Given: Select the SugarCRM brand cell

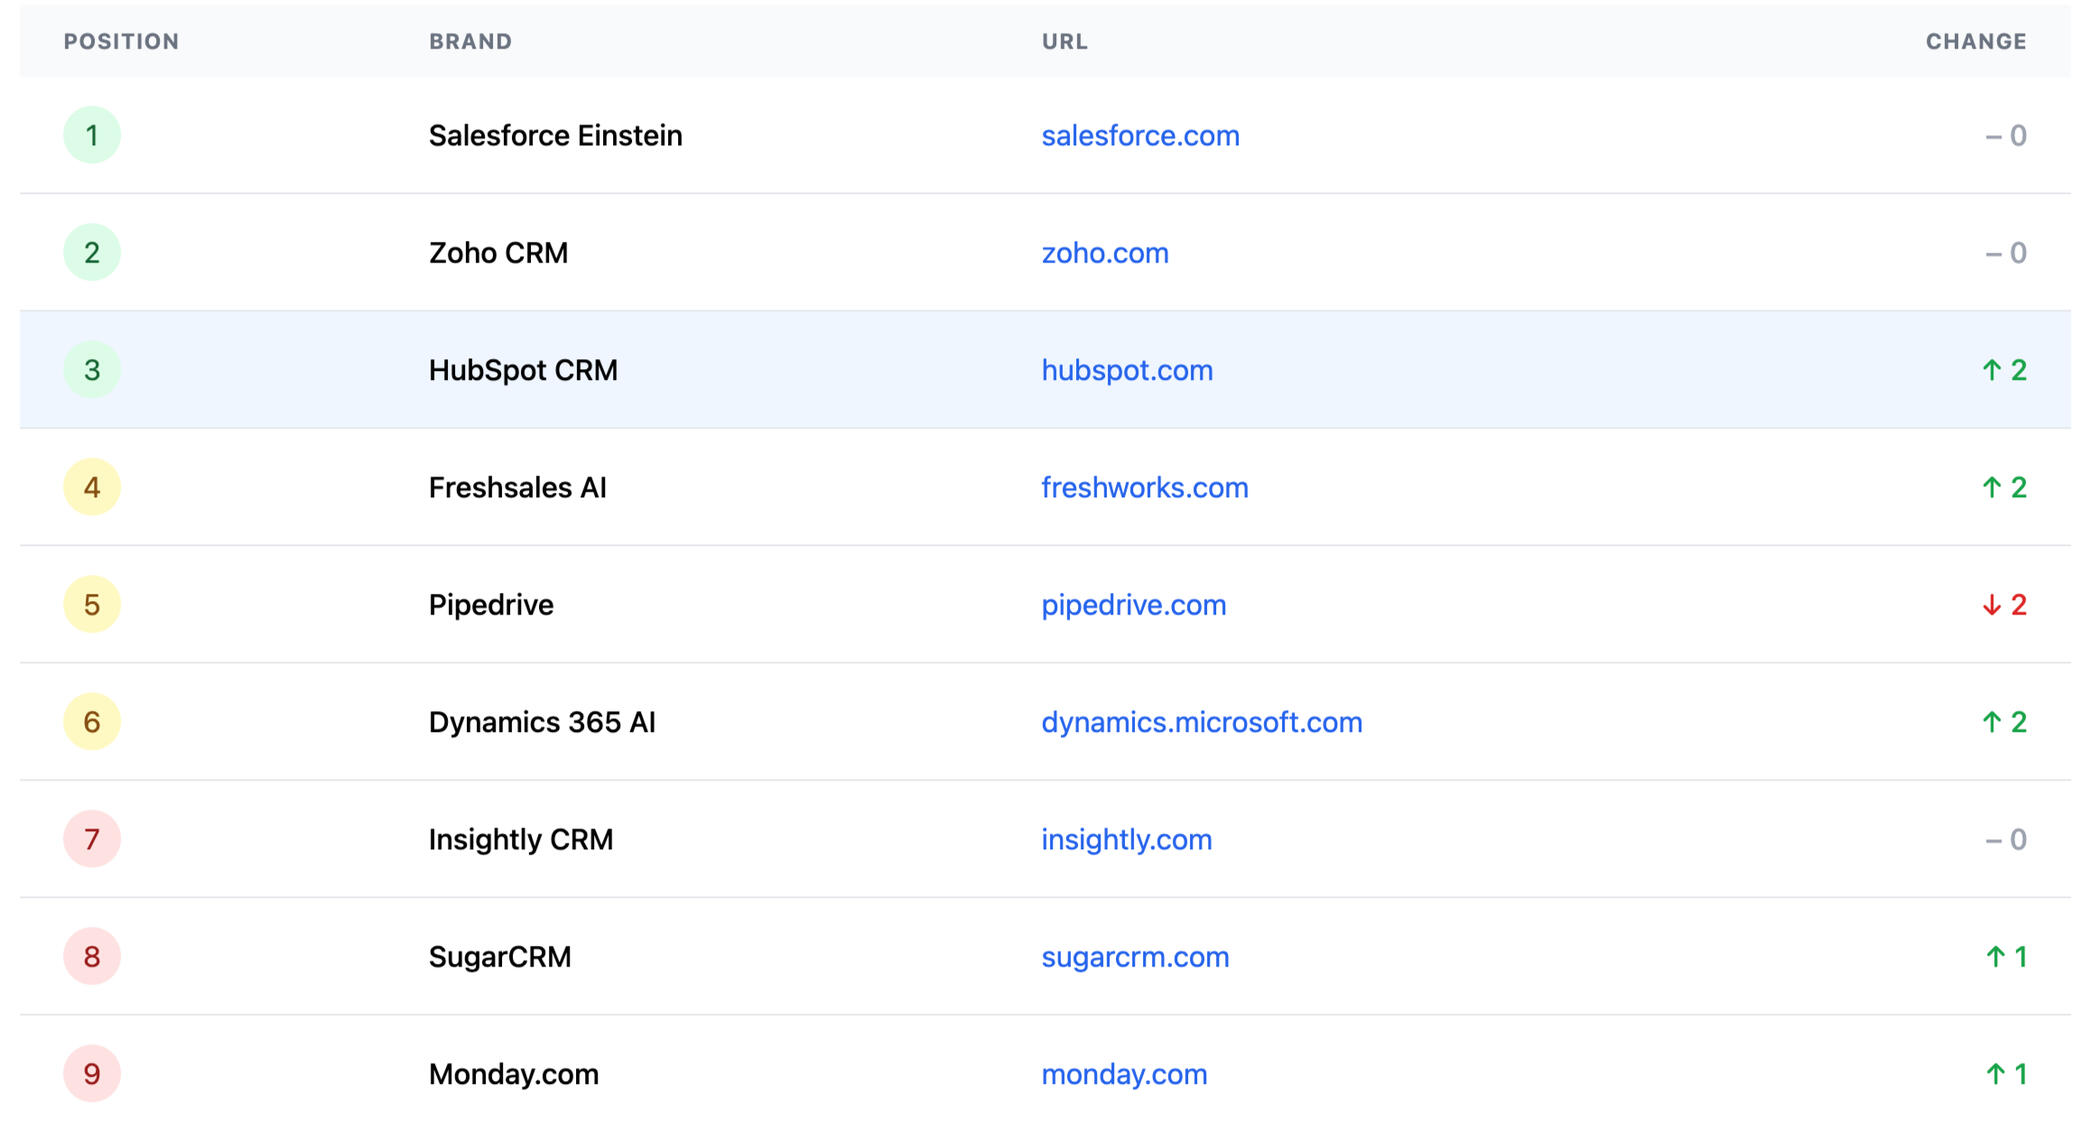Looking at the screenshot, I should tap(500, 957).
